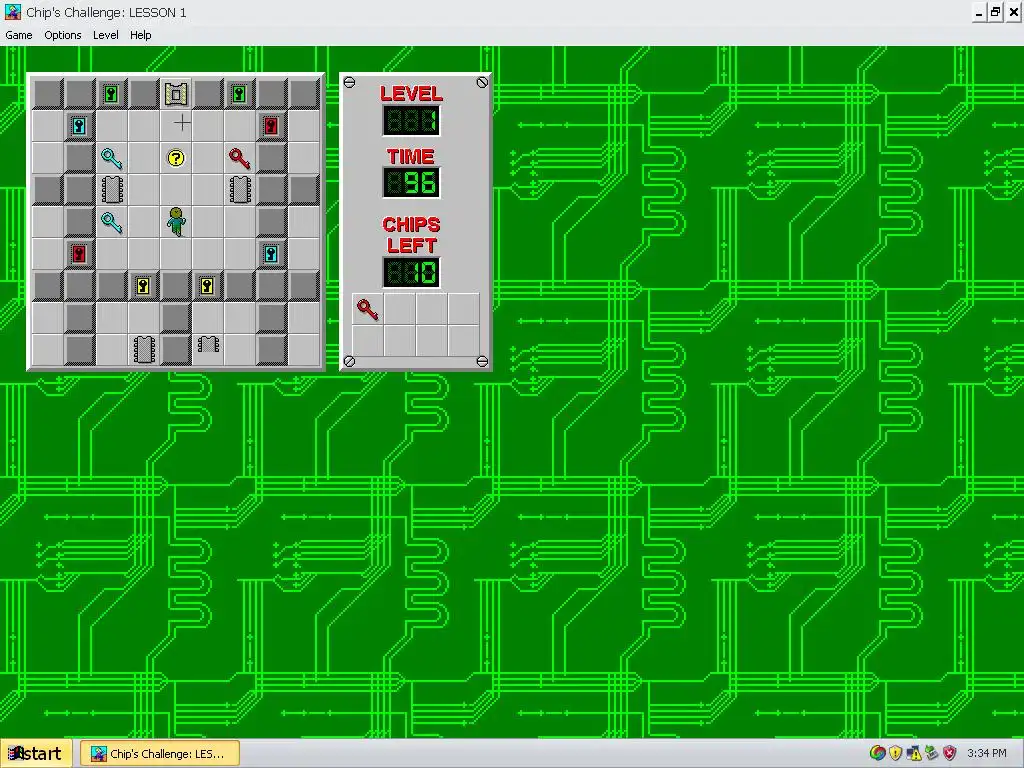Click the computer chip below the right yellow door

point(208,344)
